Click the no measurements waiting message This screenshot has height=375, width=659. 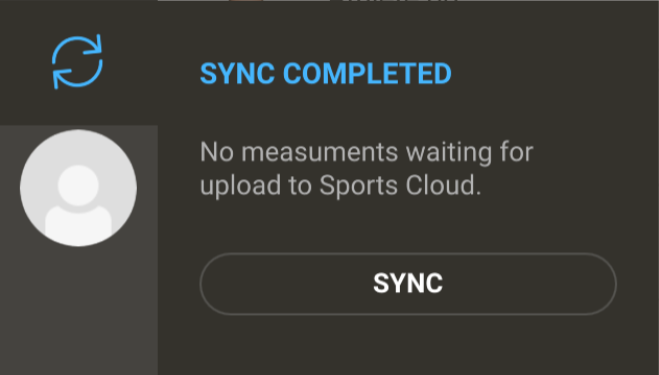366,169
